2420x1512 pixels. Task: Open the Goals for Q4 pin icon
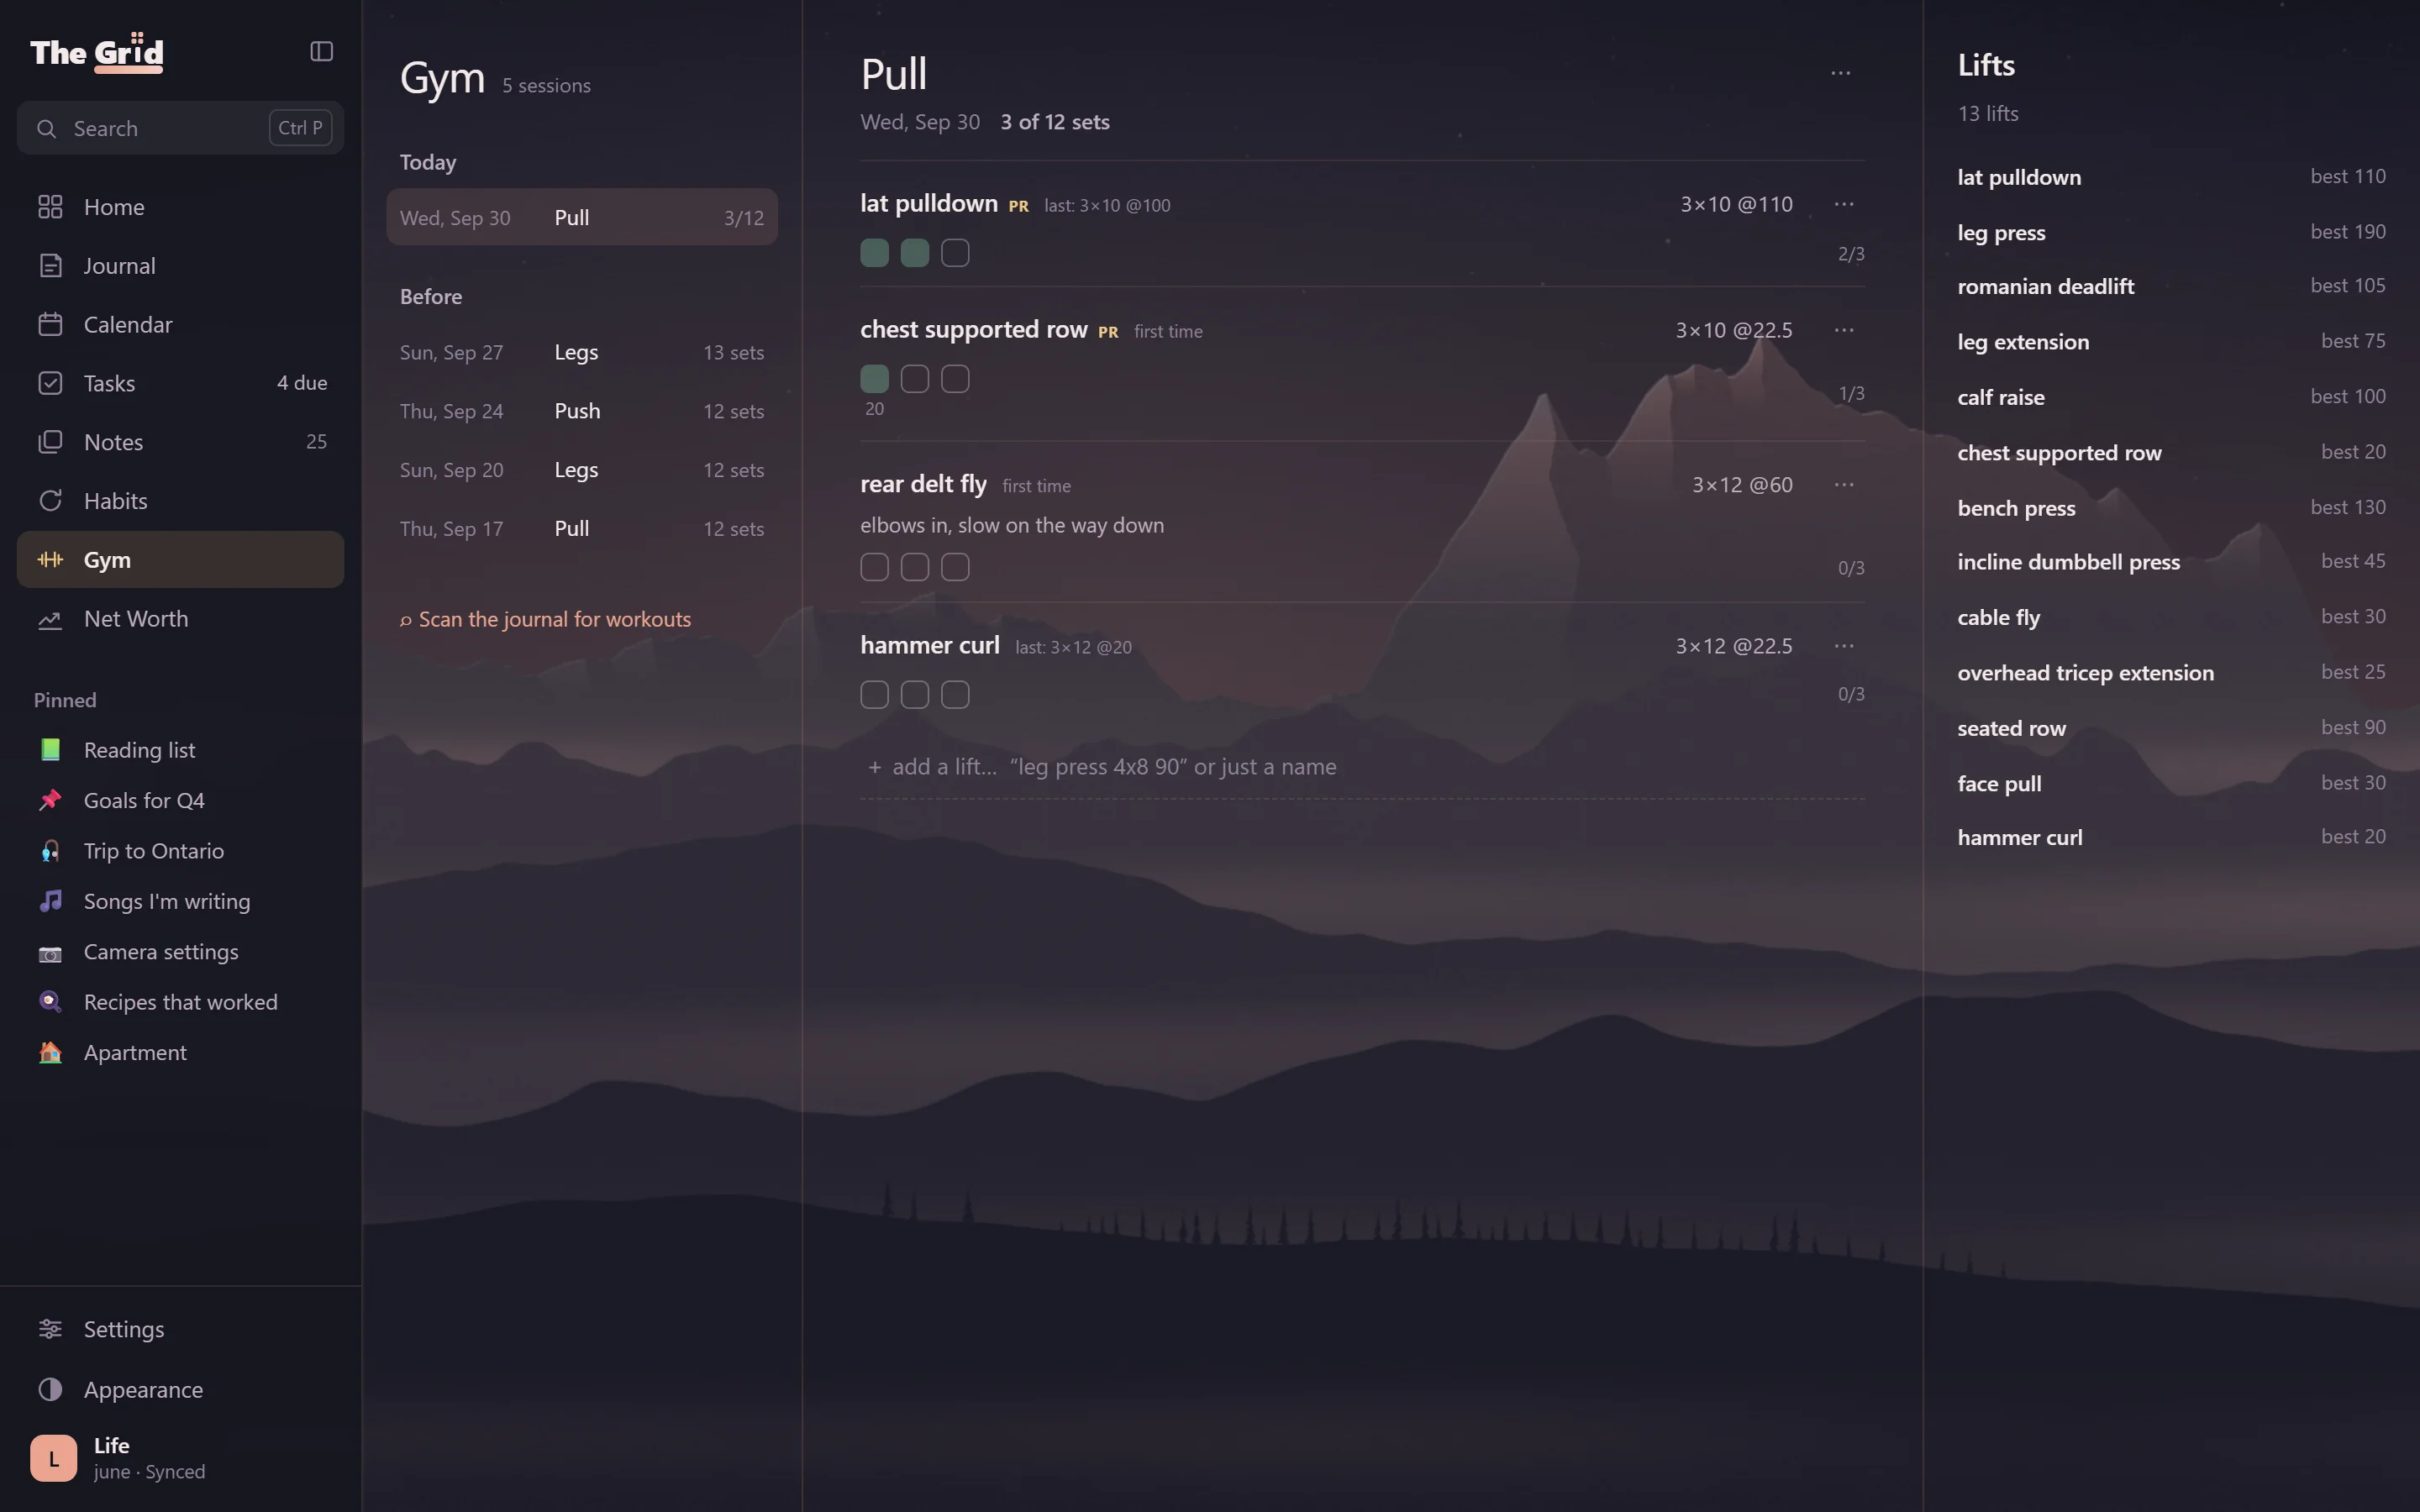click(x=50, y=800)
